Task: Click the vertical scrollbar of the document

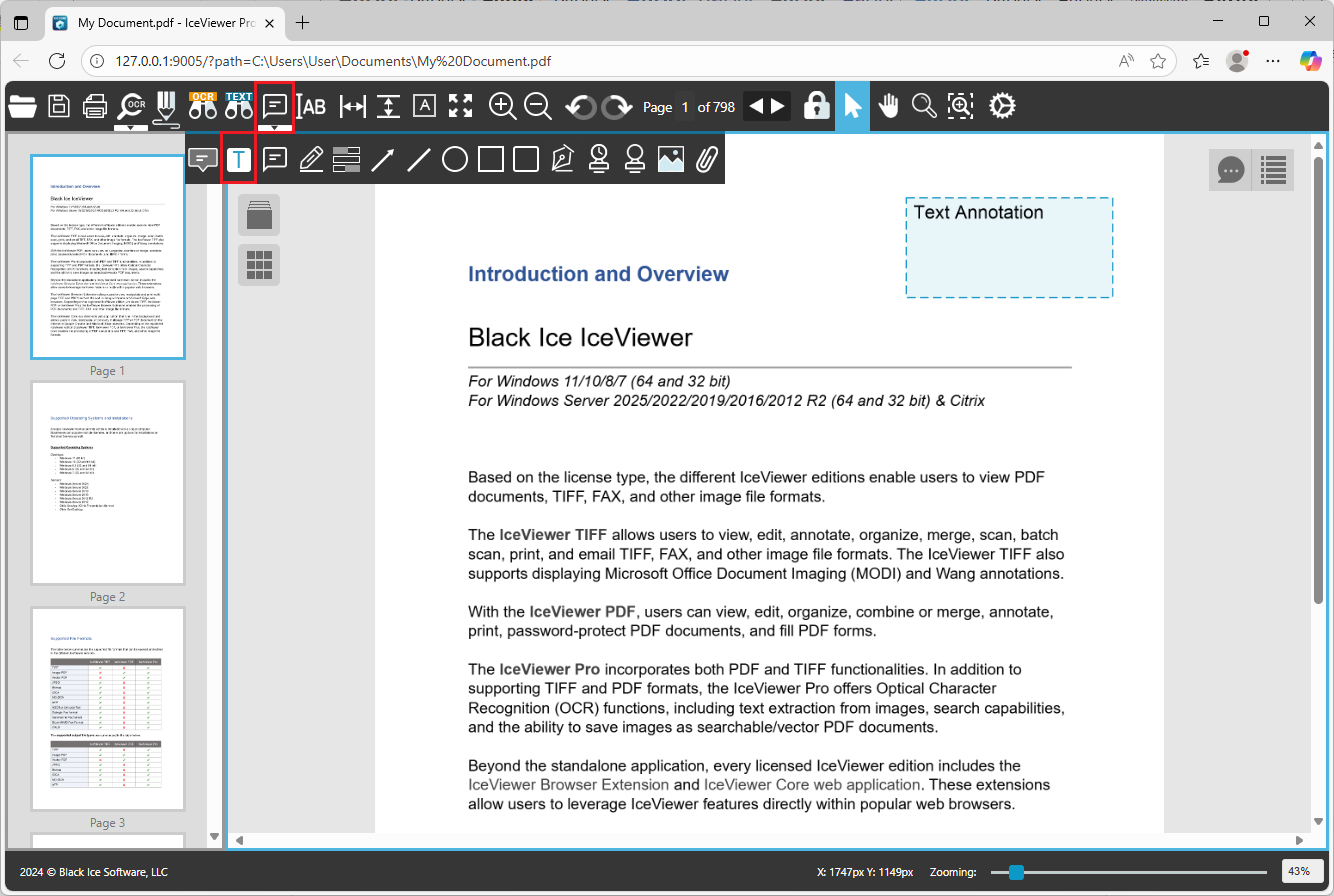Action: (x=1318, y=378)
